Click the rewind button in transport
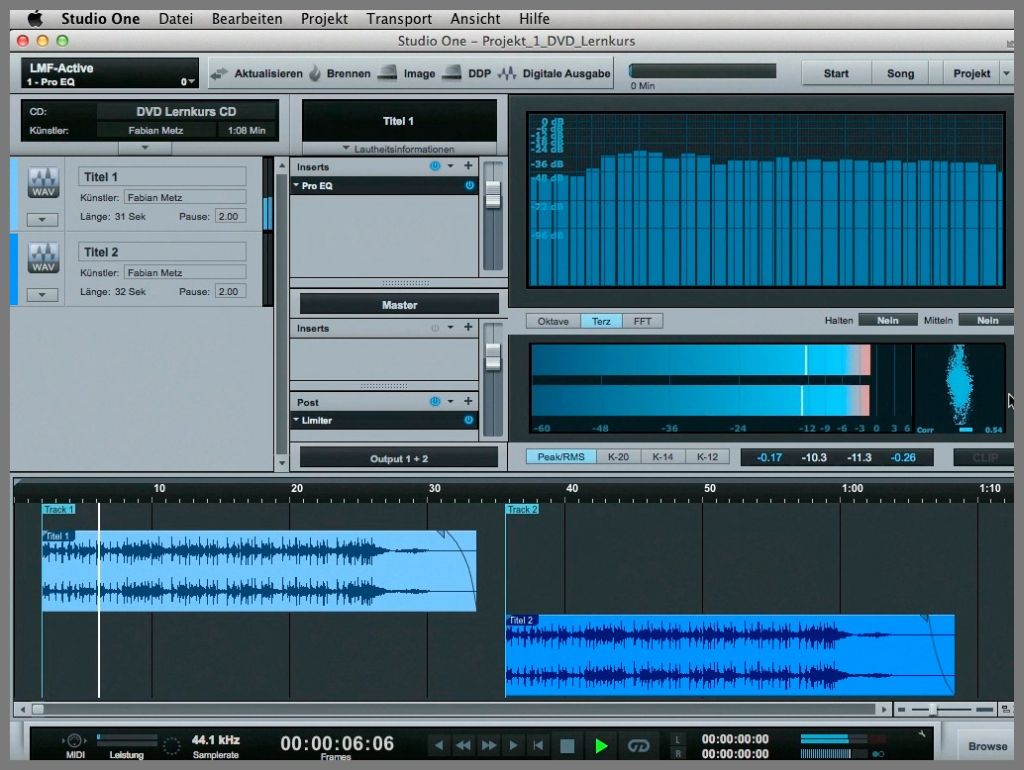 463,745
